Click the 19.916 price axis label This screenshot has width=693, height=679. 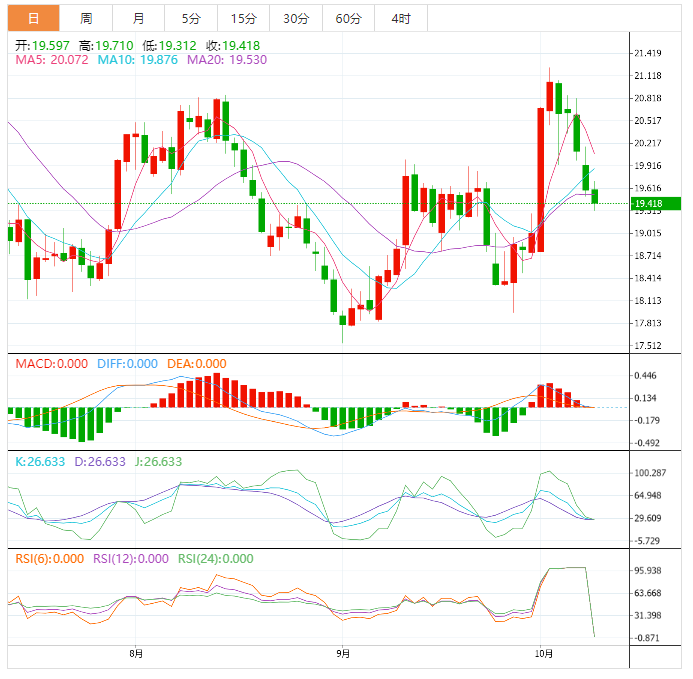648,166
